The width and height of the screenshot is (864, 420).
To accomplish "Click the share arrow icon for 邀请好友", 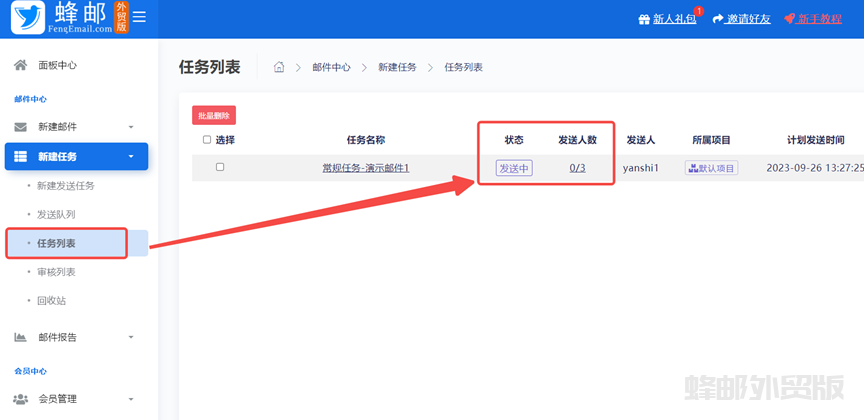I will point(717,19).
